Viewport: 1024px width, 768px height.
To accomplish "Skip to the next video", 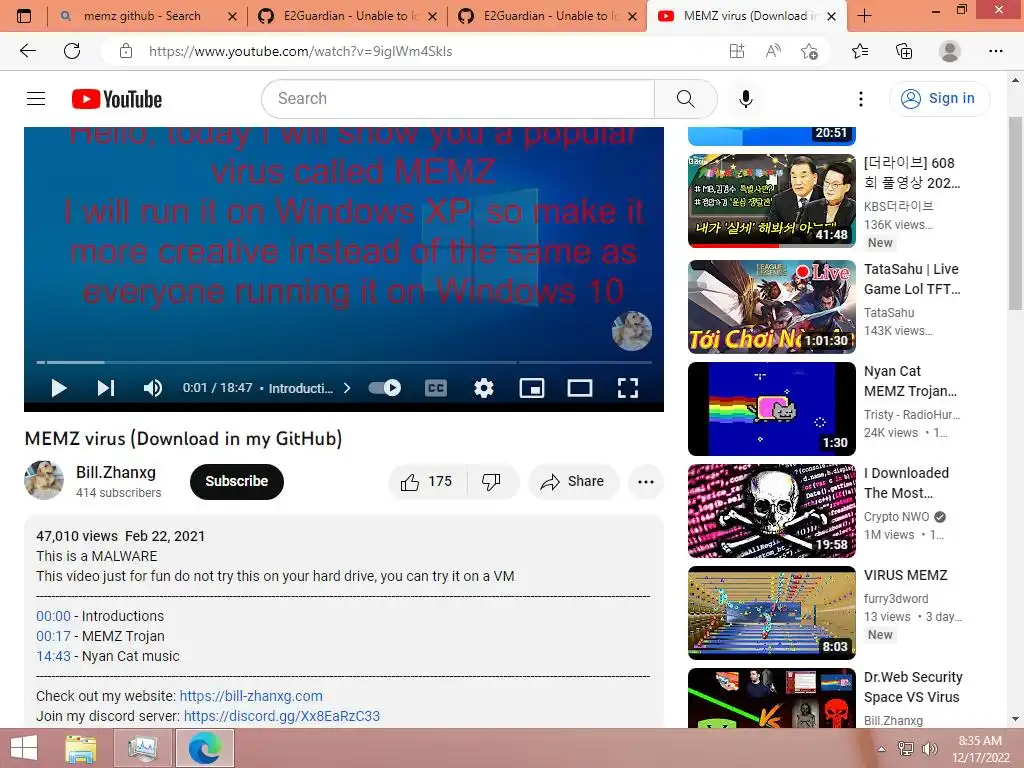I will (x=106, y=388).
